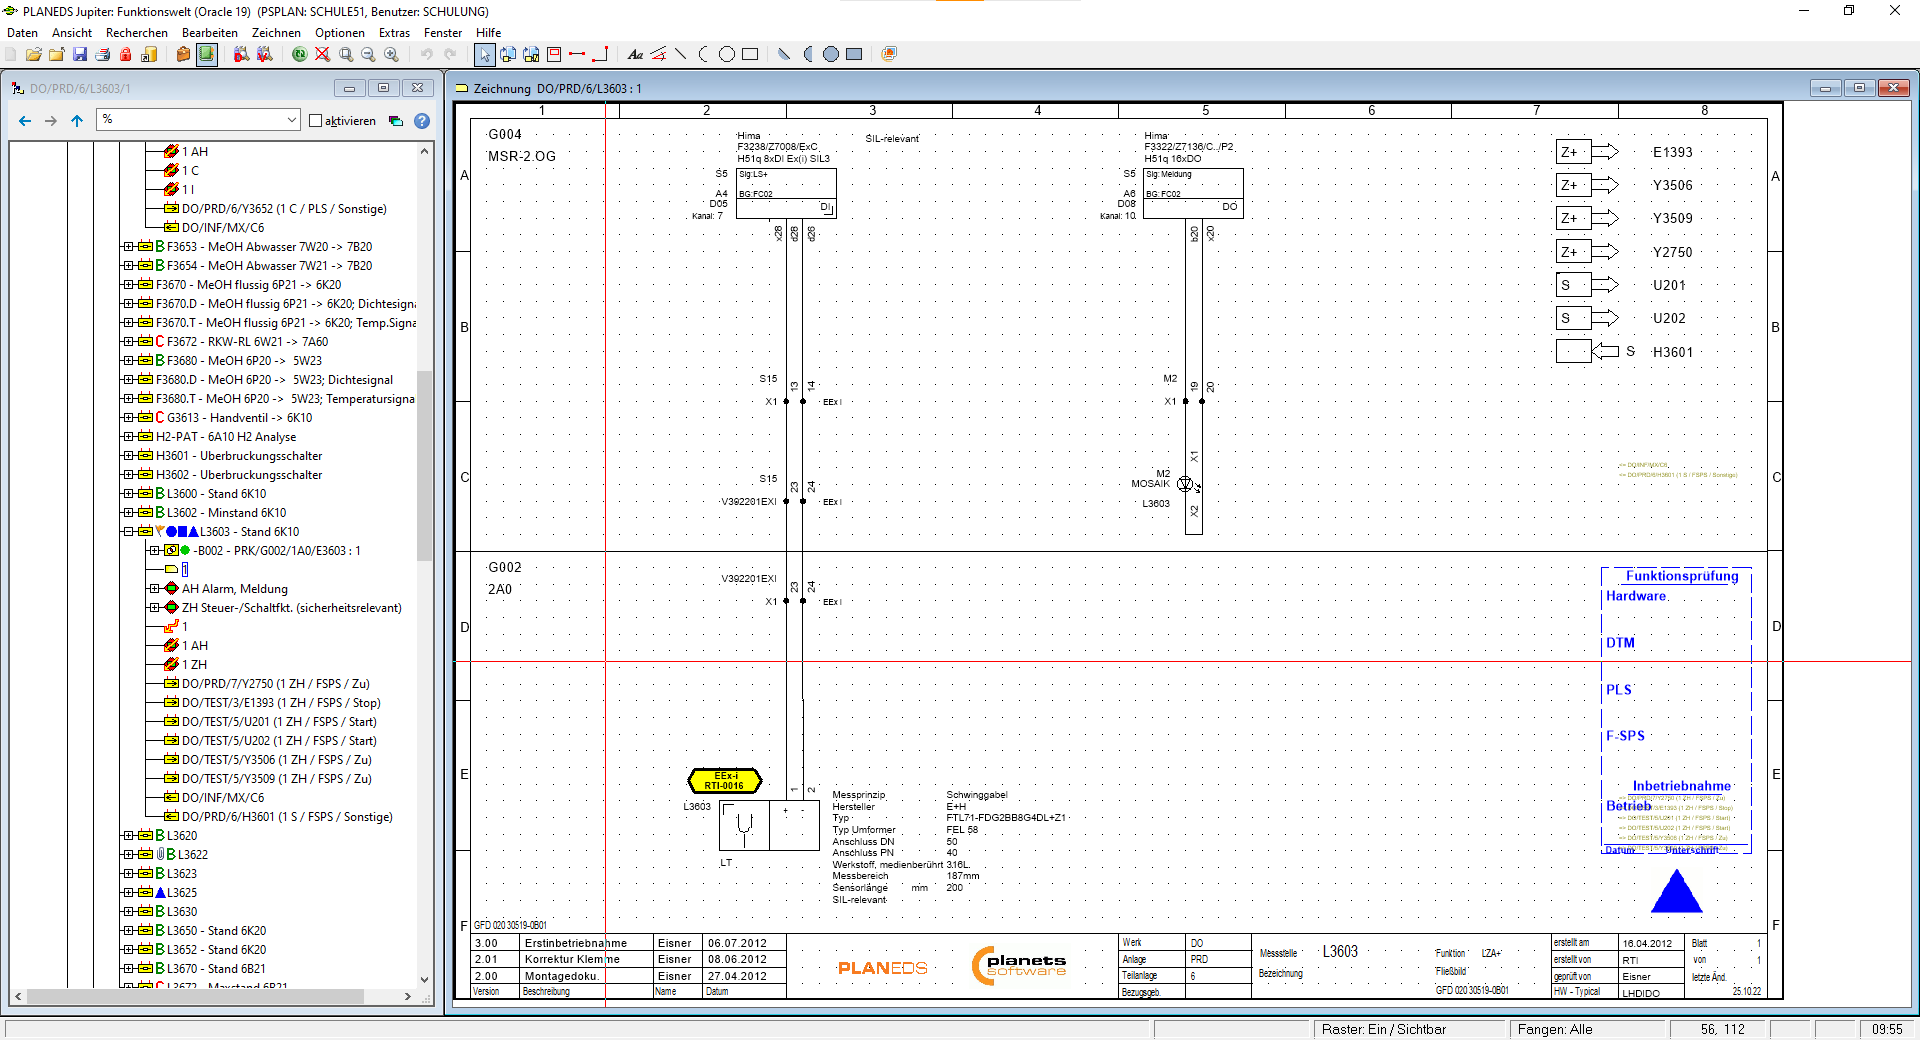Go up one level with blue up arrow
Image resolution: width=1920 pixels, height=1040 pixels.
pos(77,121)
